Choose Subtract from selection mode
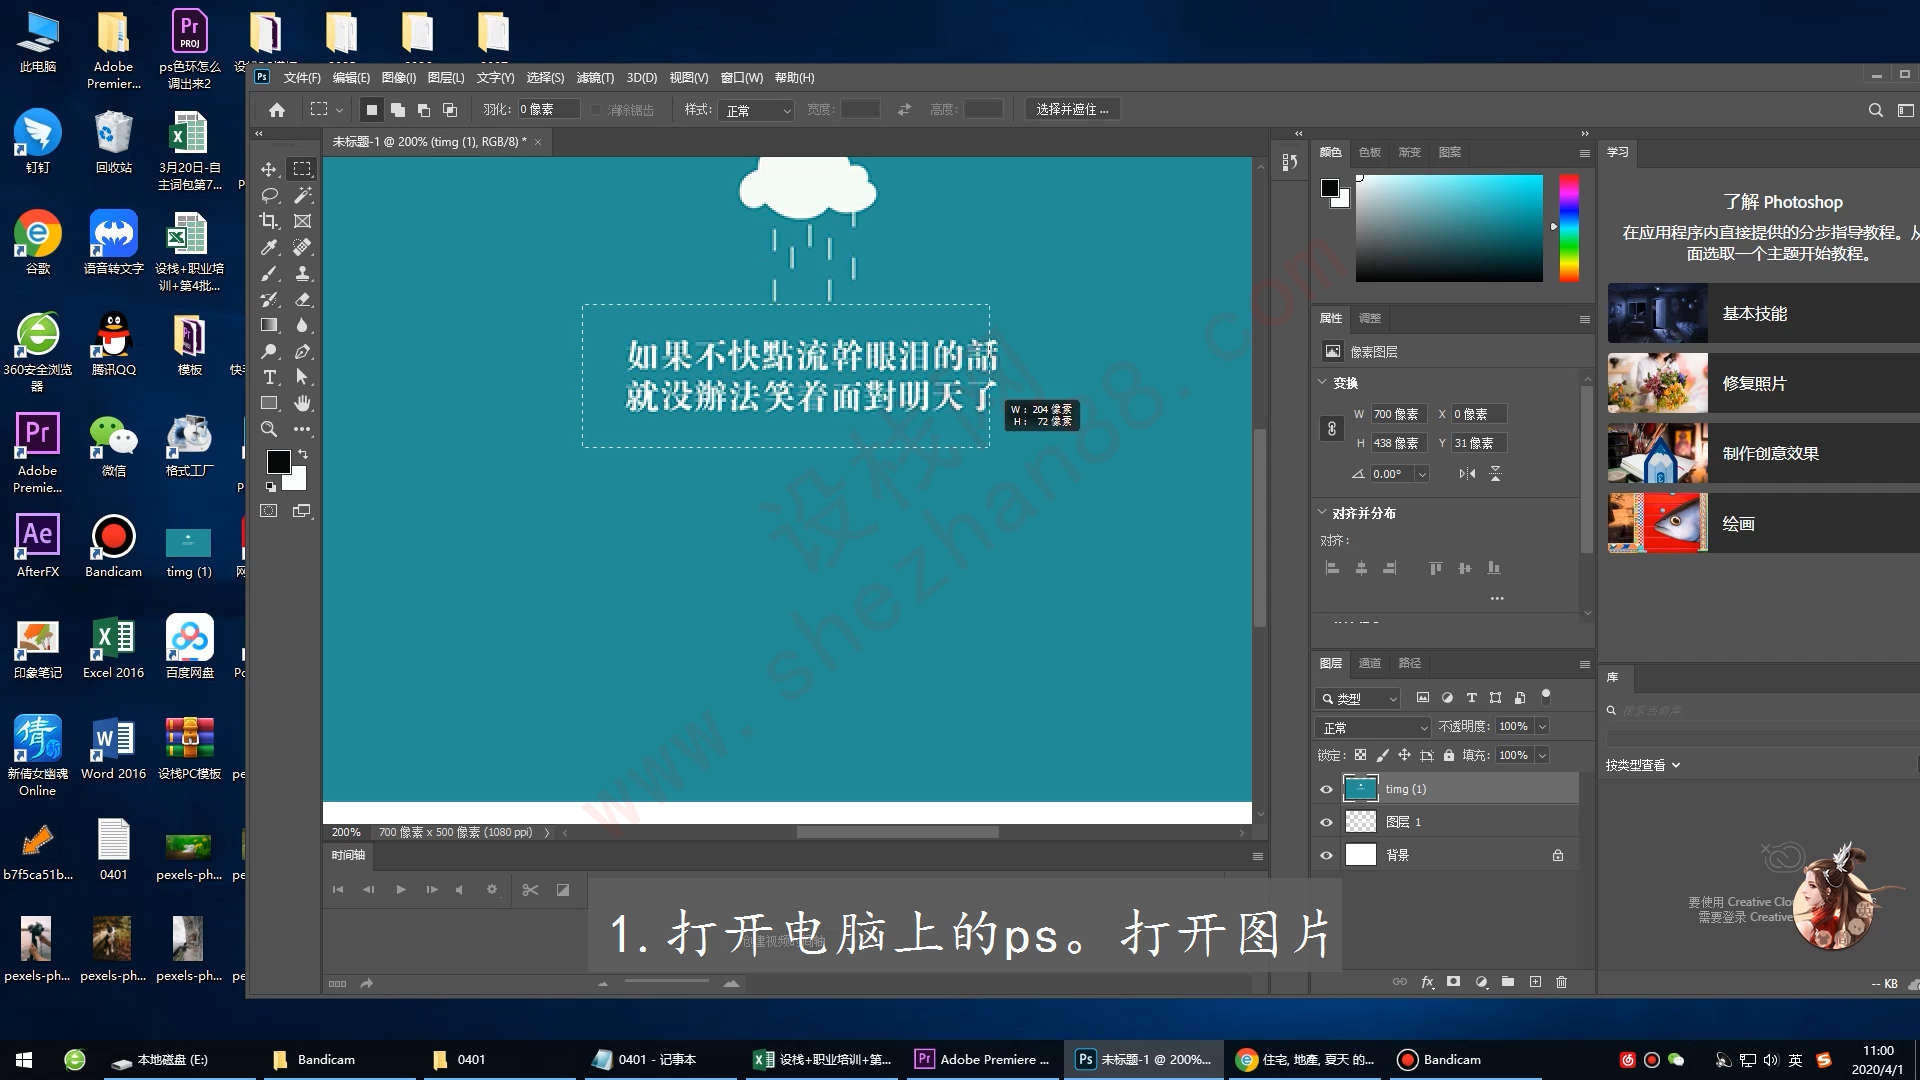Viewport: 1920px width, 1080px height. 424,110
